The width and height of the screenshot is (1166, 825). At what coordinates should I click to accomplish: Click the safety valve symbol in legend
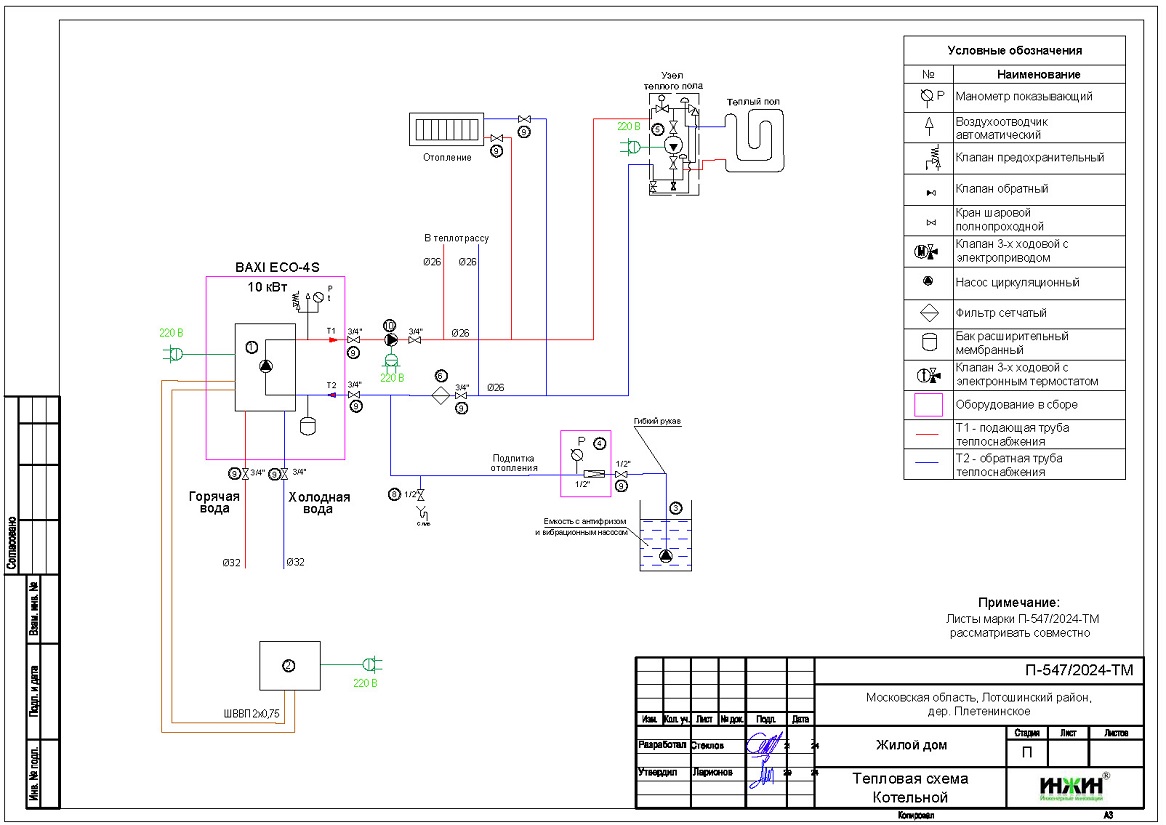(x=928, y=158)
